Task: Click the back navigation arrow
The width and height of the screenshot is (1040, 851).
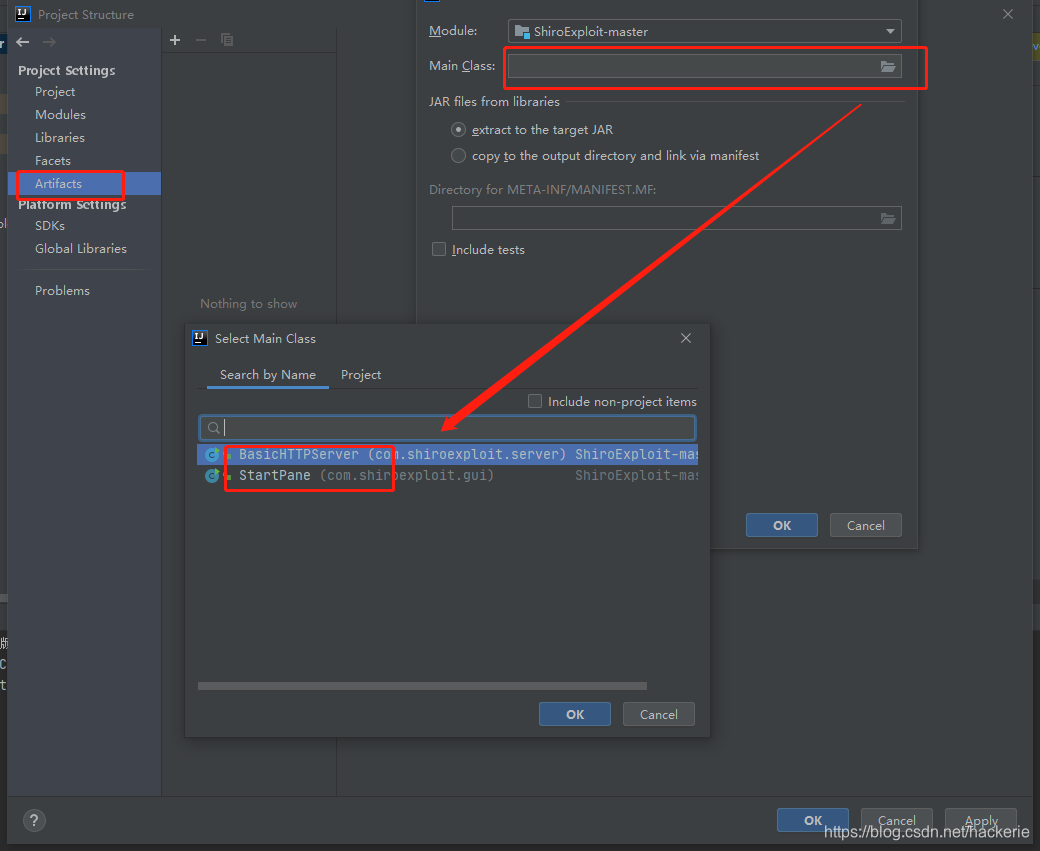Action: (23, 42)
